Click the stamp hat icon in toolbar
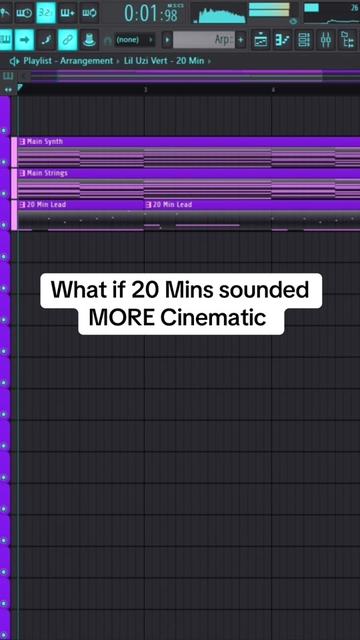 coord(89,40)
